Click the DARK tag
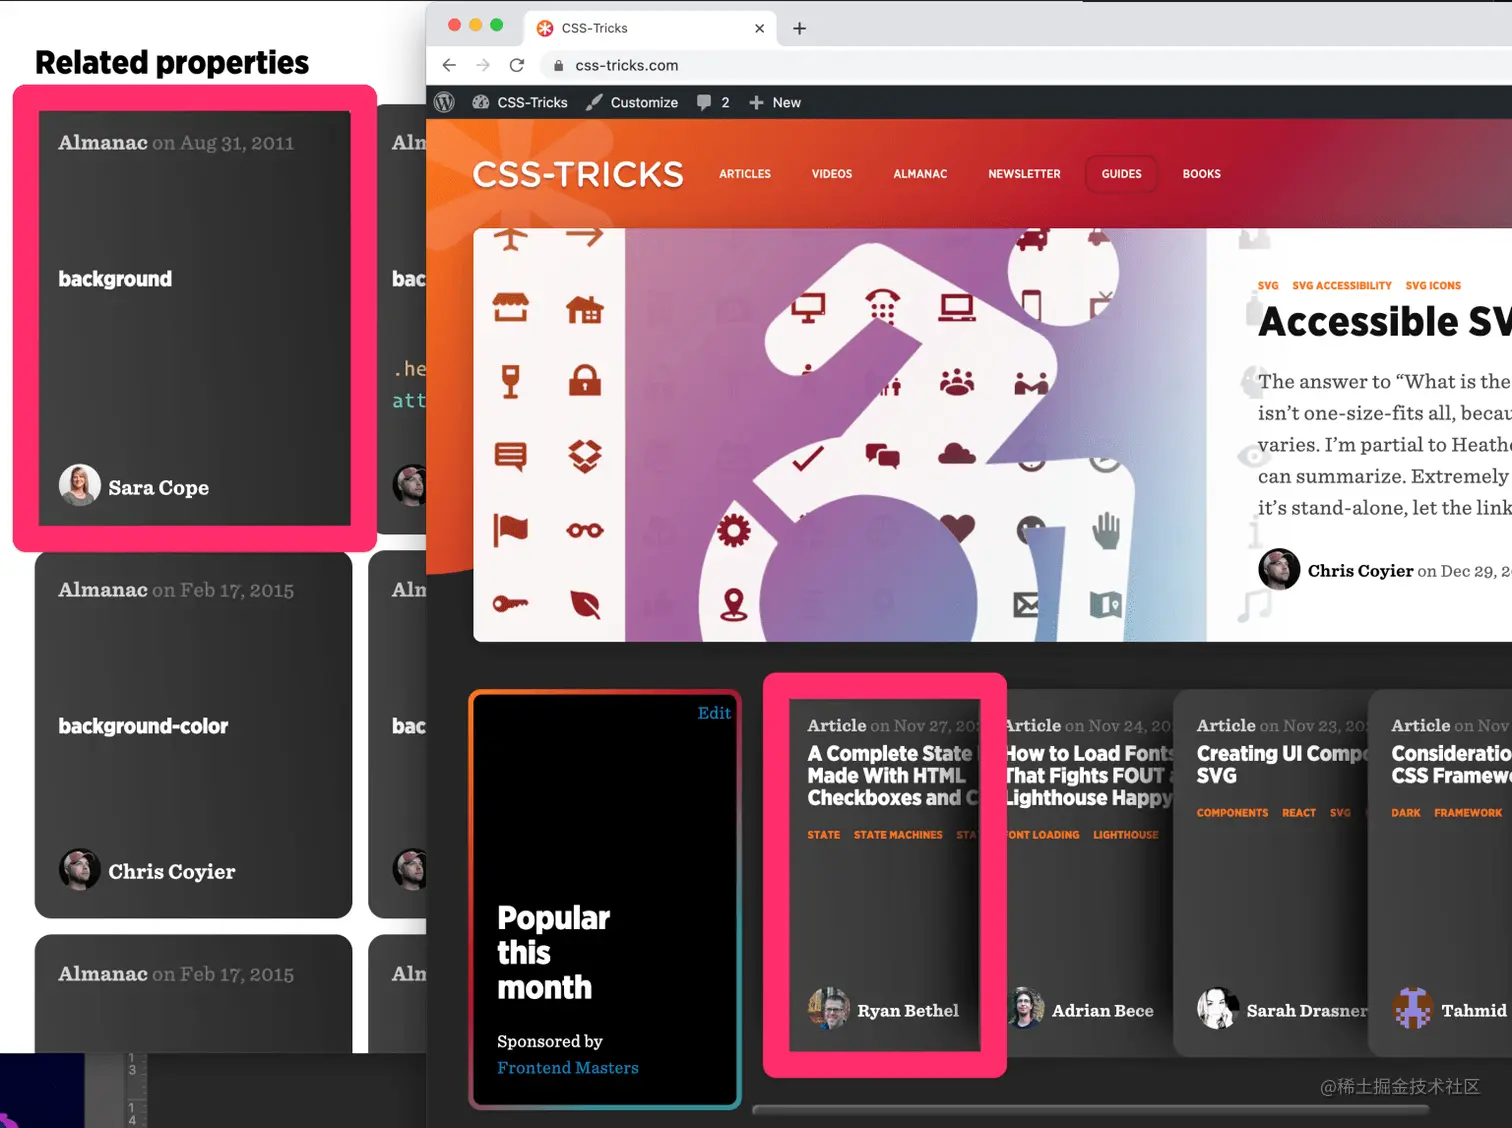Image resolution: width=1512 pixels, height=1128 pixels. tap(1406, 813)
